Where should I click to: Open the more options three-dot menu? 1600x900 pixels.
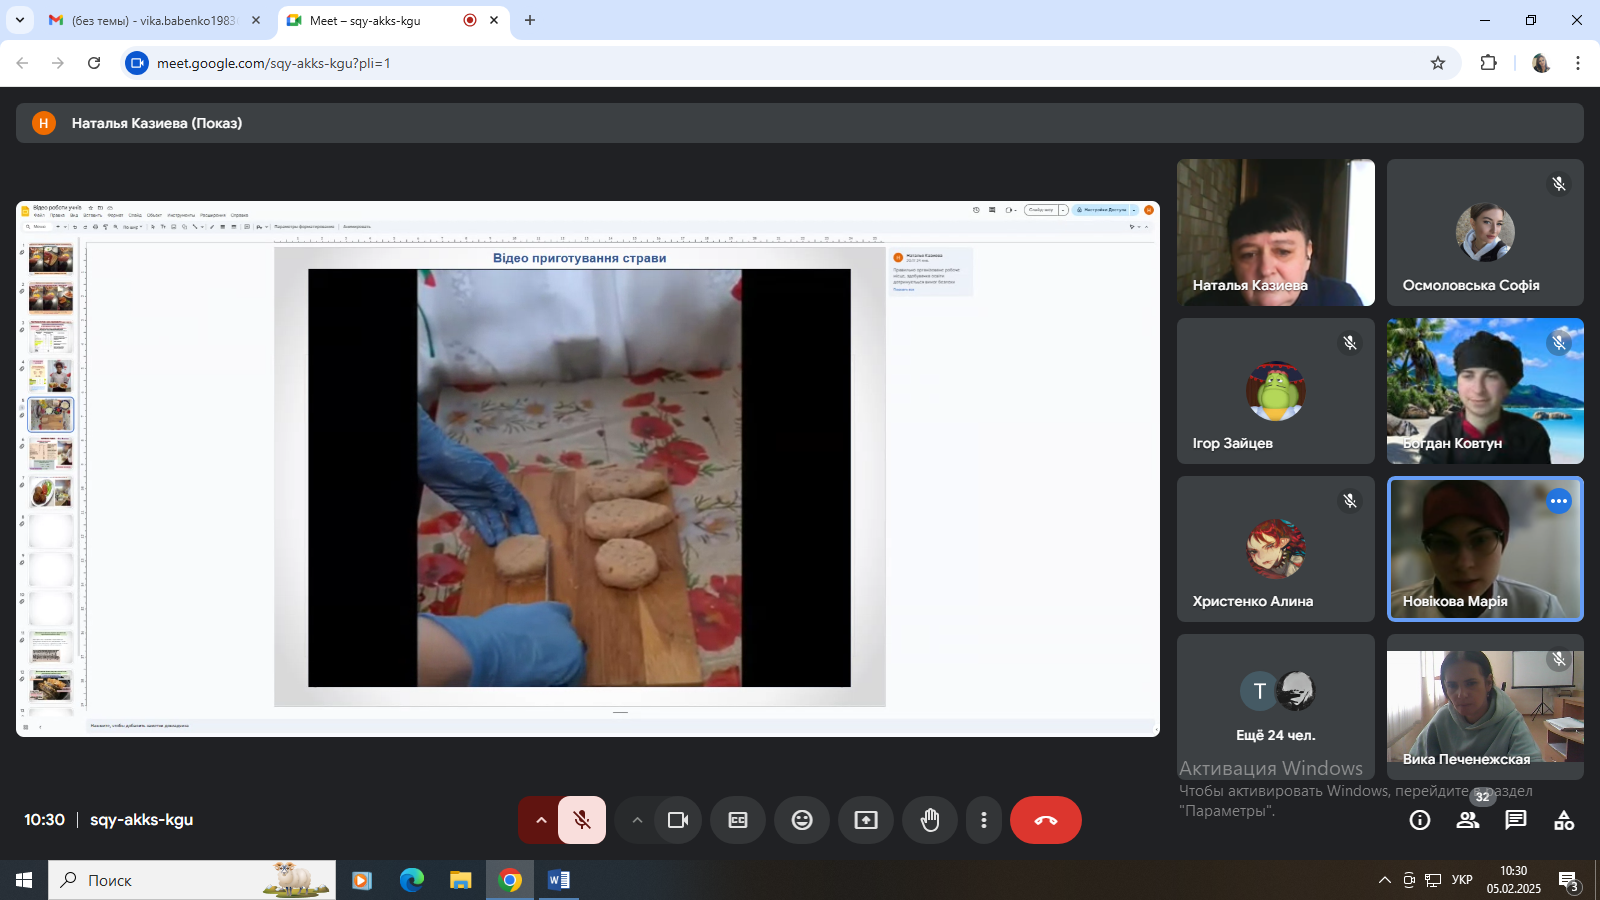point(984,820)
